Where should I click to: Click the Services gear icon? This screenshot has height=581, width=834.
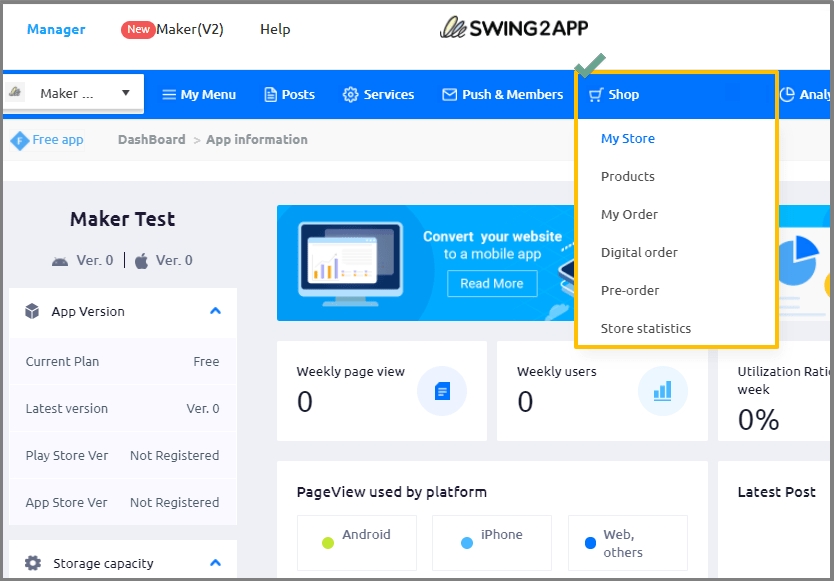click(350, 95)
